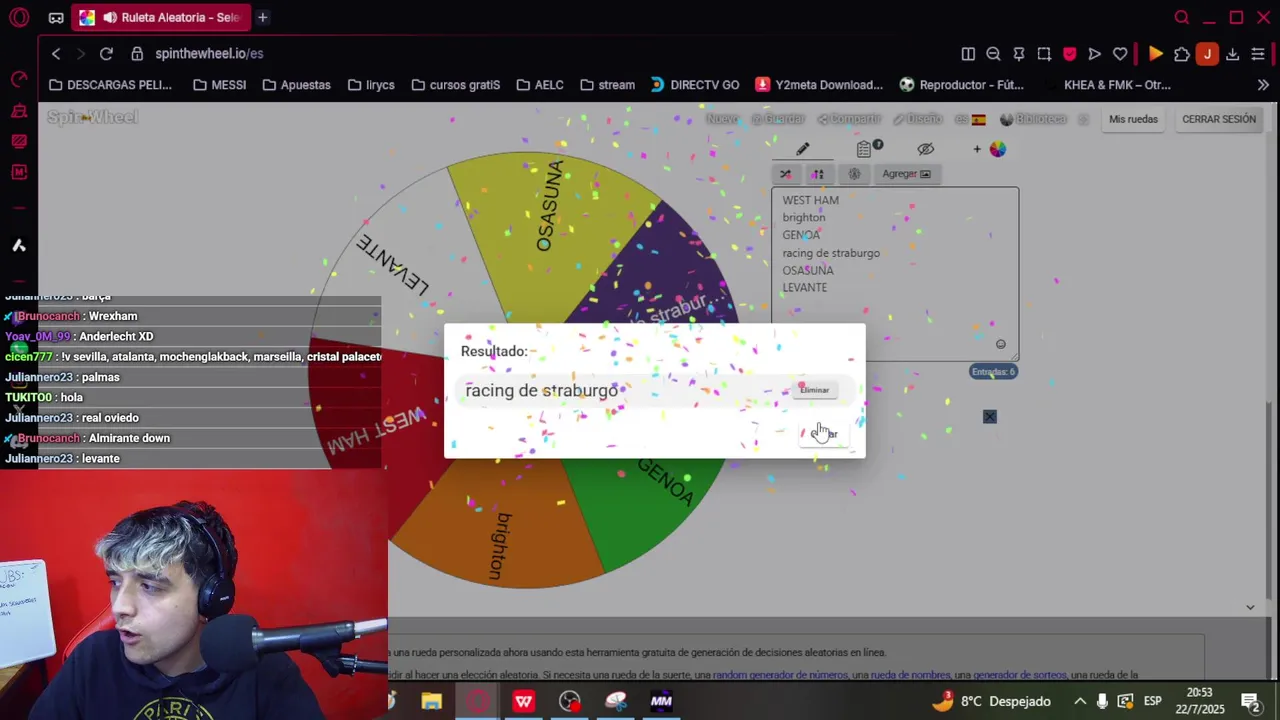
Task: Click the heart bookmark icon
Action: [x=1120, y=54]
